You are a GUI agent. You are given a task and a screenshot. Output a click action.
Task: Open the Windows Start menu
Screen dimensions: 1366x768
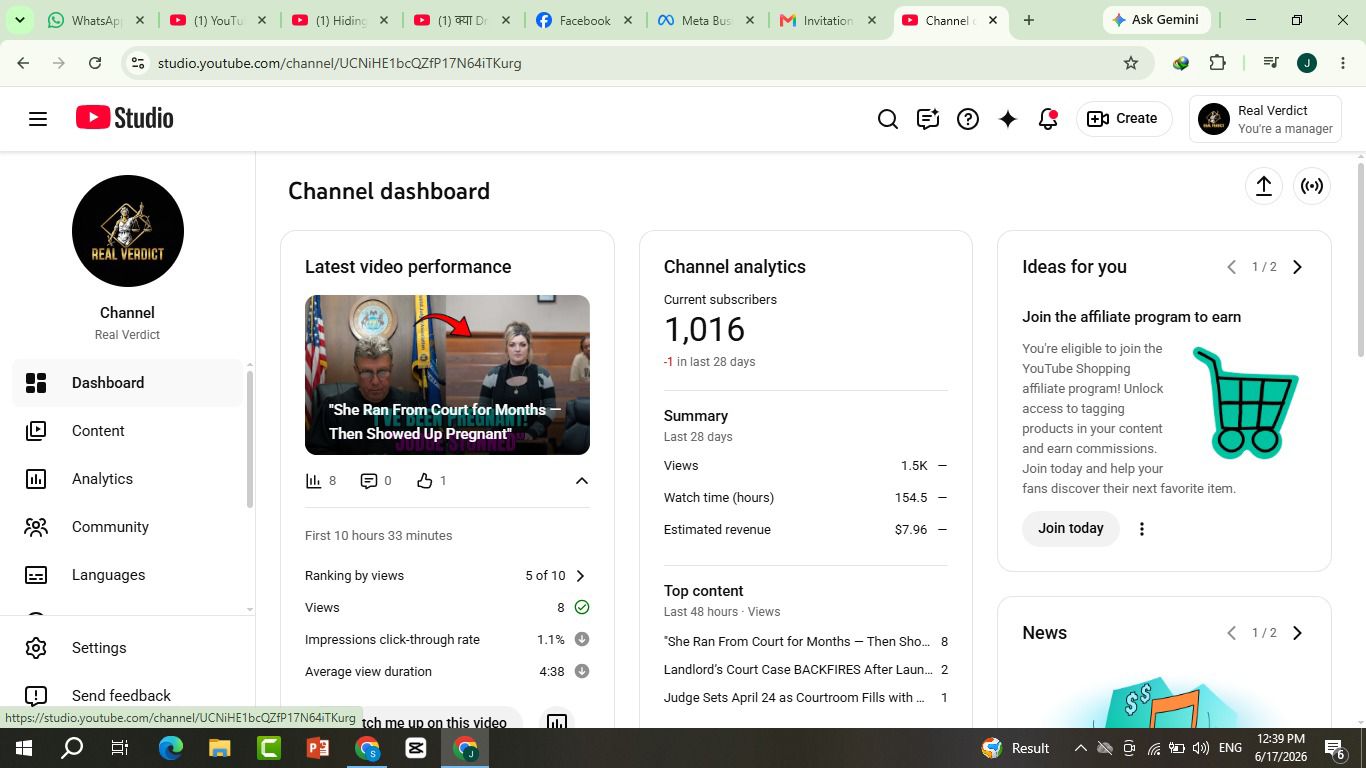pyautogui.click(x=23, y=748)
